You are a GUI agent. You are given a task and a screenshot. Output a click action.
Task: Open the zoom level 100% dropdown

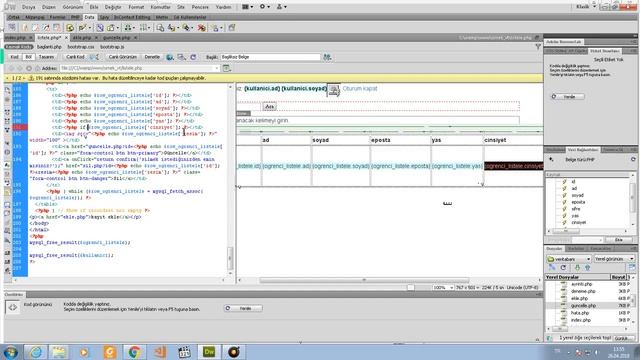(443, 288)
